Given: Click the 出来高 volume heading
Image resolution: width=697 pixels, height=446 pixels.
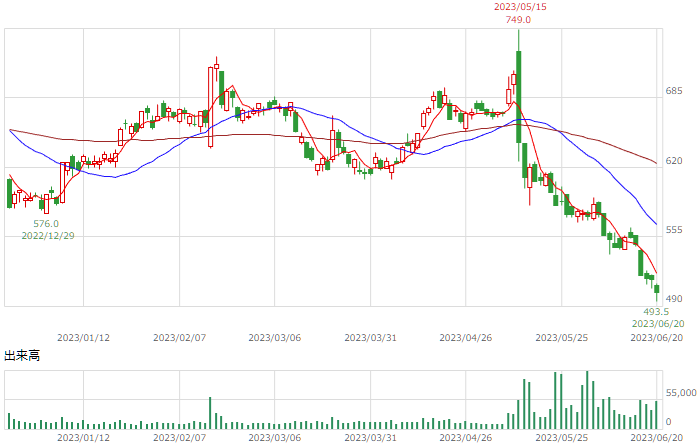Looking at the screenshot, I should (x=22, y=355).
